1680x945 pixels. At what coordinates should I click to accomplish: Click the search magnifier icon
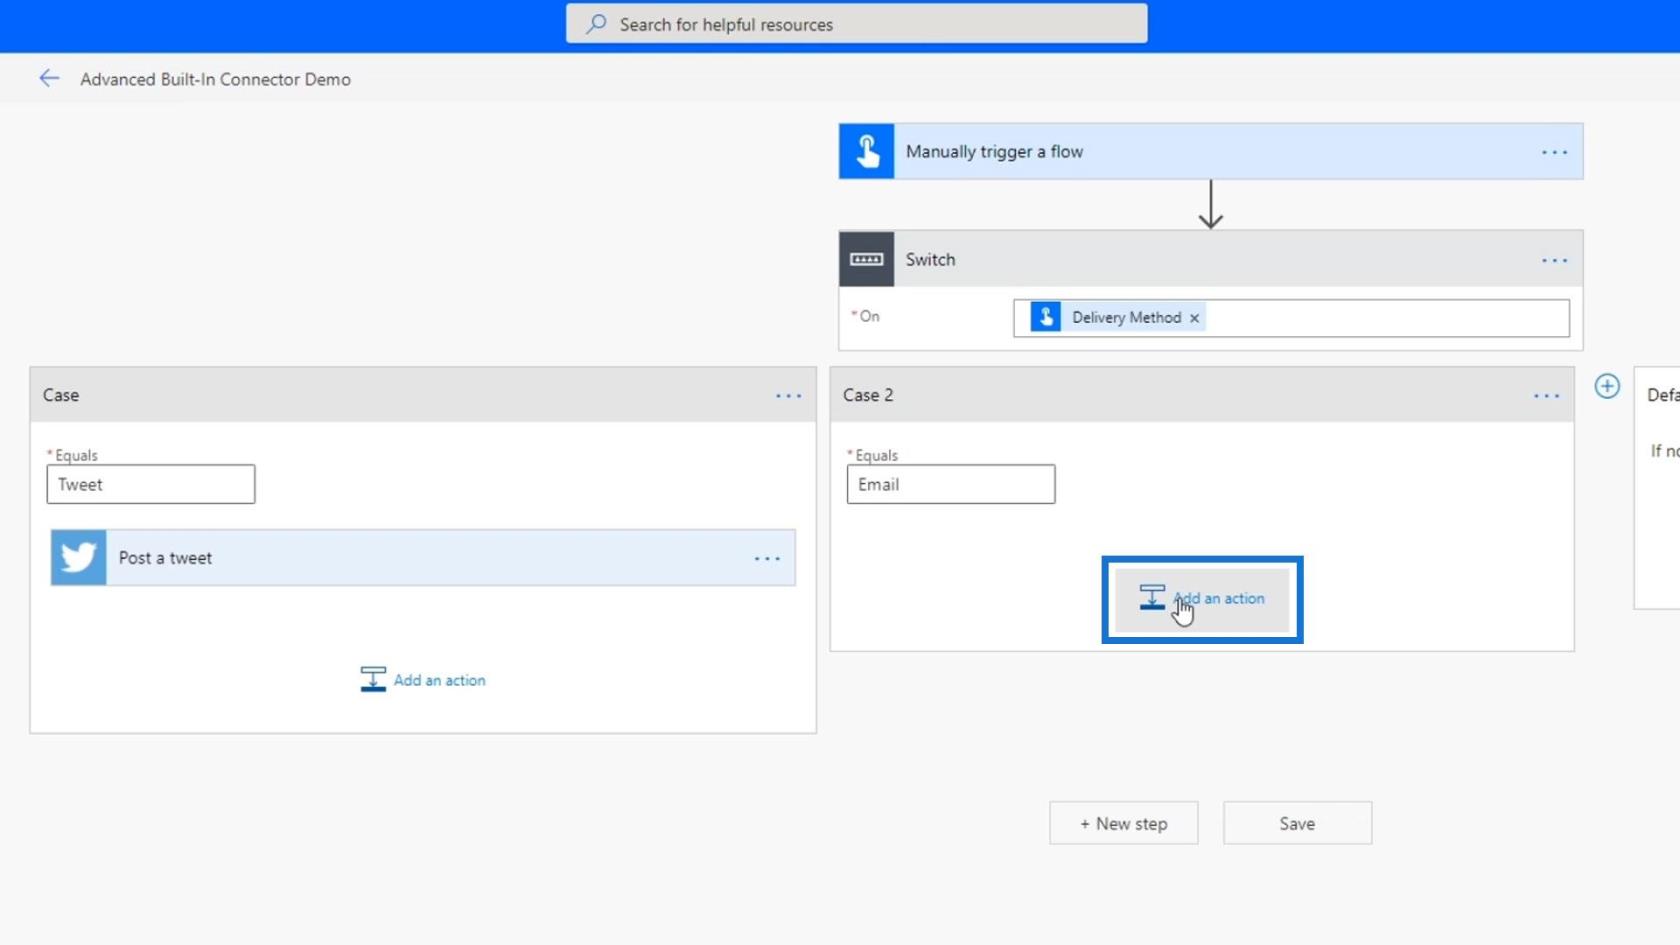(596, 24)
